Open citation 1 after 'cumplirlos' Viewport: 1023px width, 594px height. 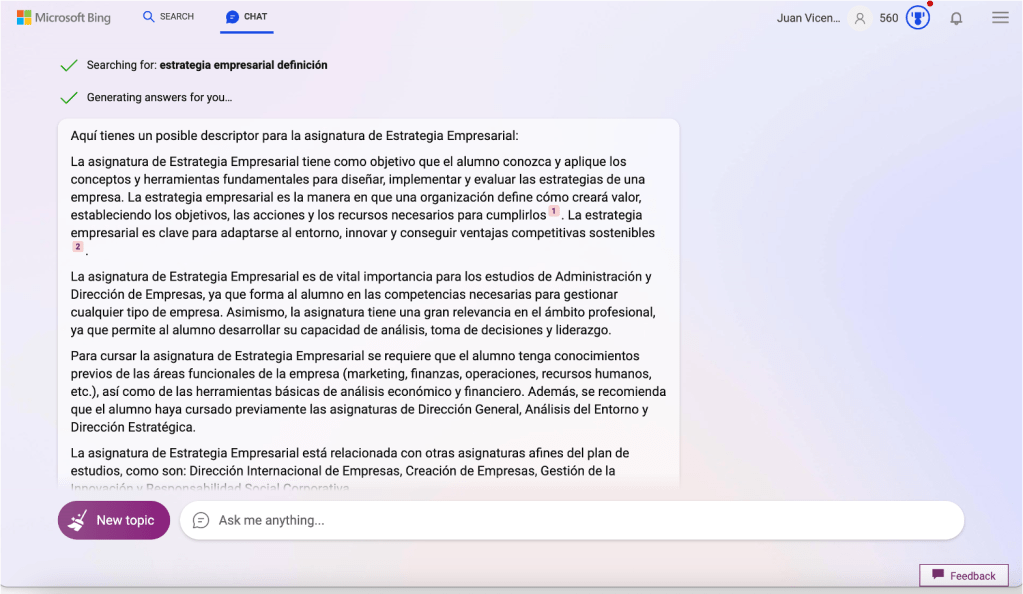click(553, 211)
